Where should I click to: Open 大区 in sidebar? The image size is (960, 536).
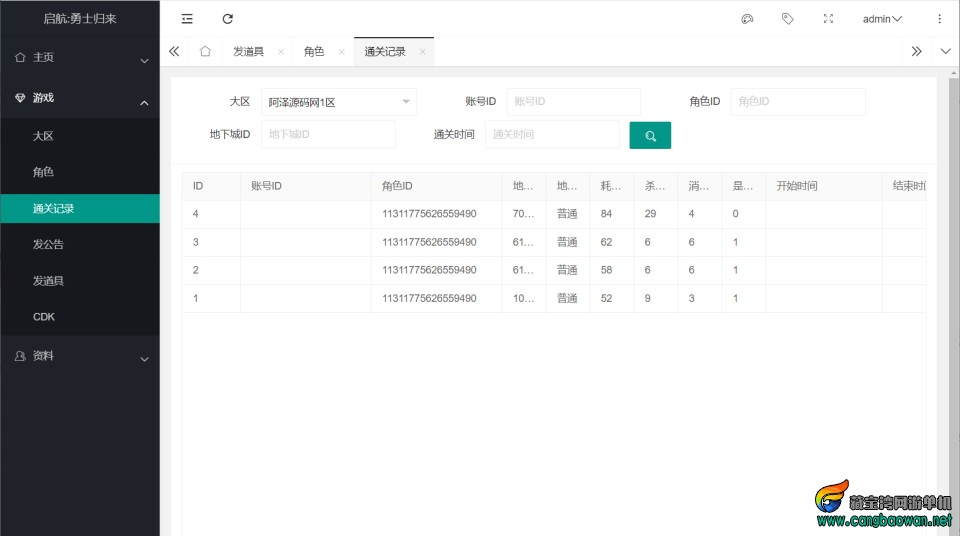pos(80,136)
